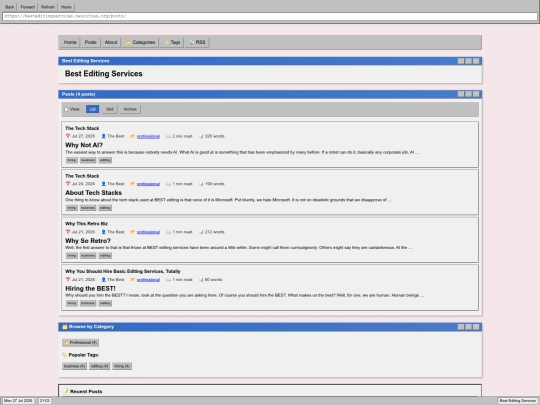The height and width of the screenshot is (405, 540).
Task: Click the Professional (4) category chip
Action: click(x=81, y=343)
